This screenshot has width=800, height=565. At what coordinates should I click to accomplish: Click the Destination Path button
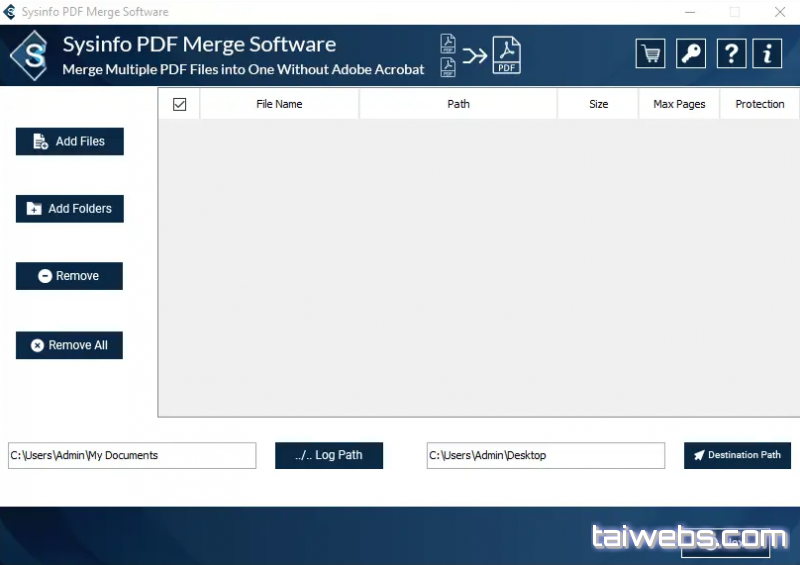(737, 455)
